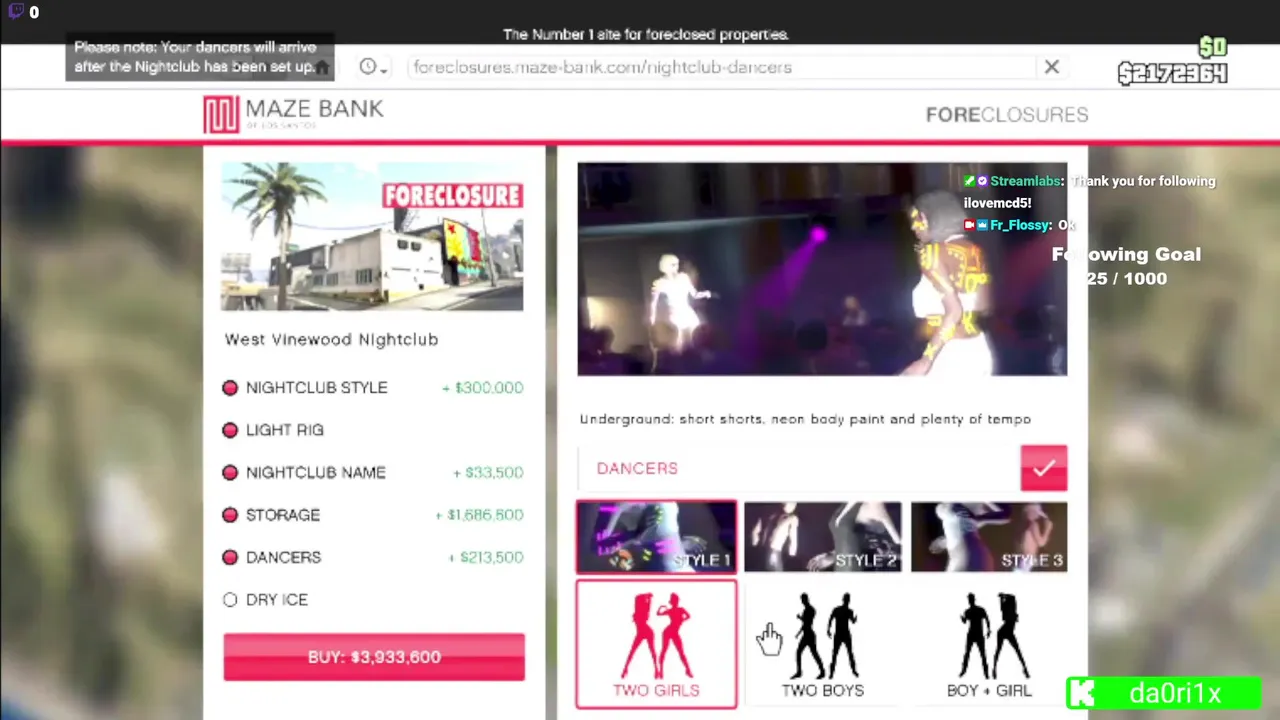Go to browser home page icon

[322, 67]
